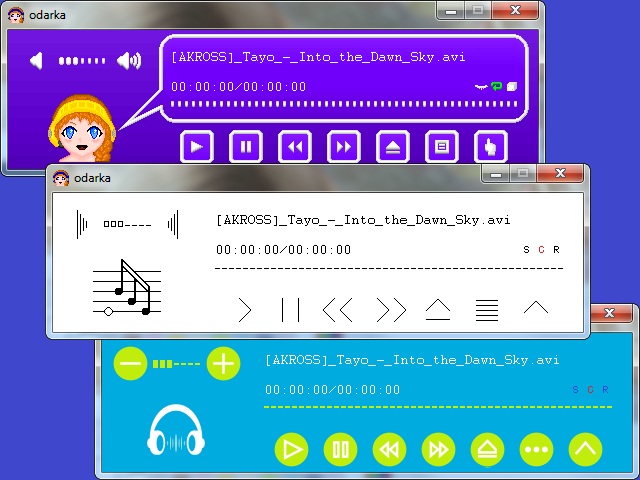Click the volume level bar in purple window

(x=82, y=61)
